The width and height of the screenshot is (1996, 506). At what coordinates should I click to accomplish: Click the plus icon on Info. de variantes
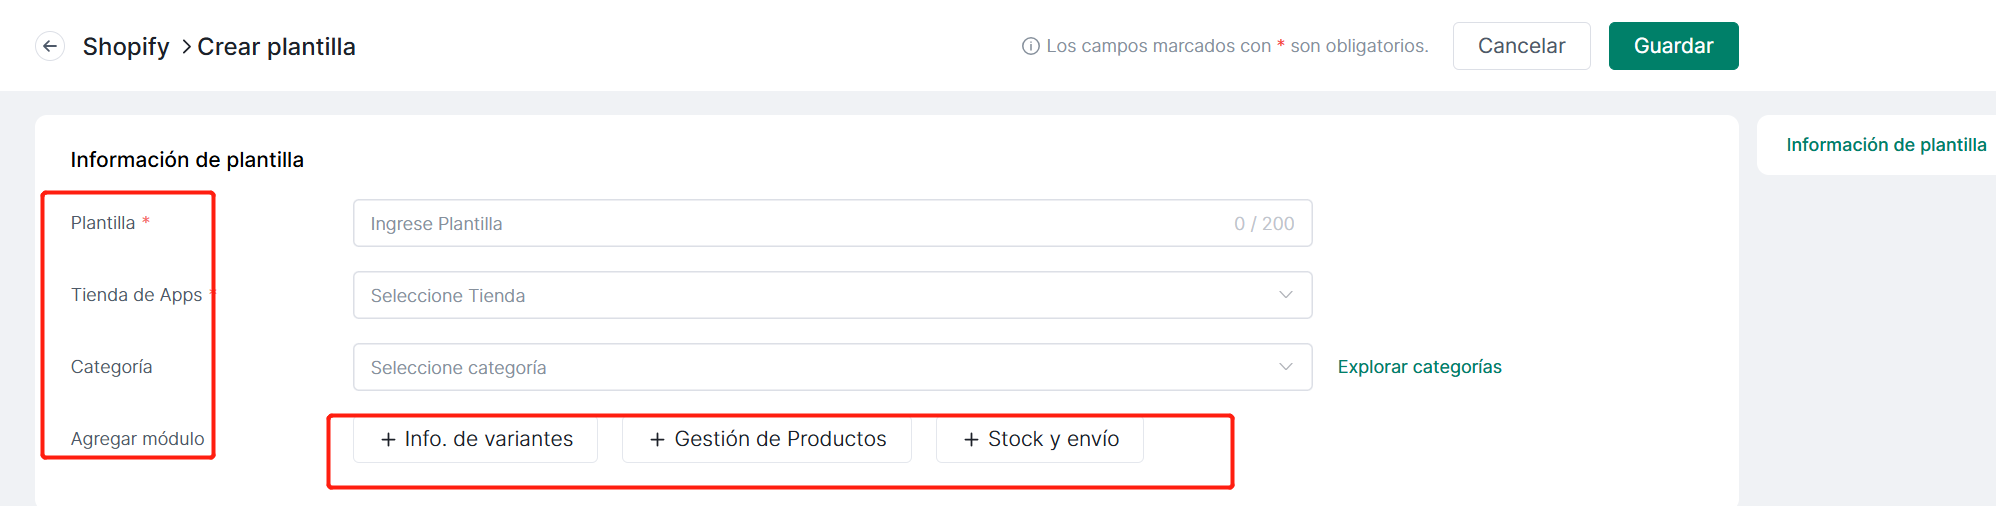[x=389, y=439]
